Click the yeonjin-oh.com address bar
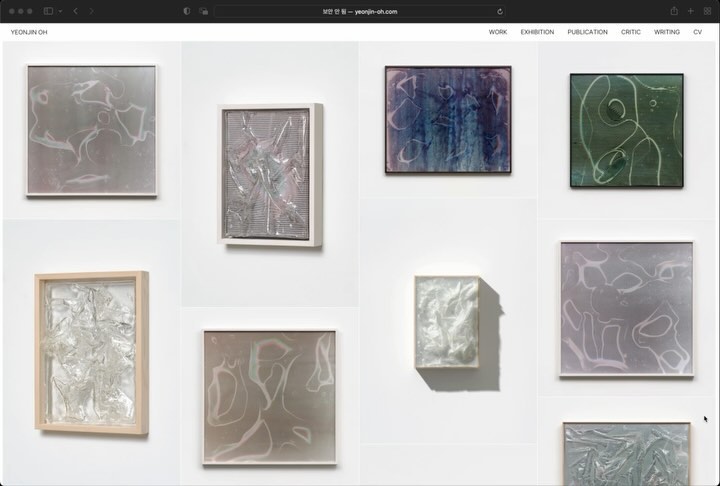 point(360,11)
